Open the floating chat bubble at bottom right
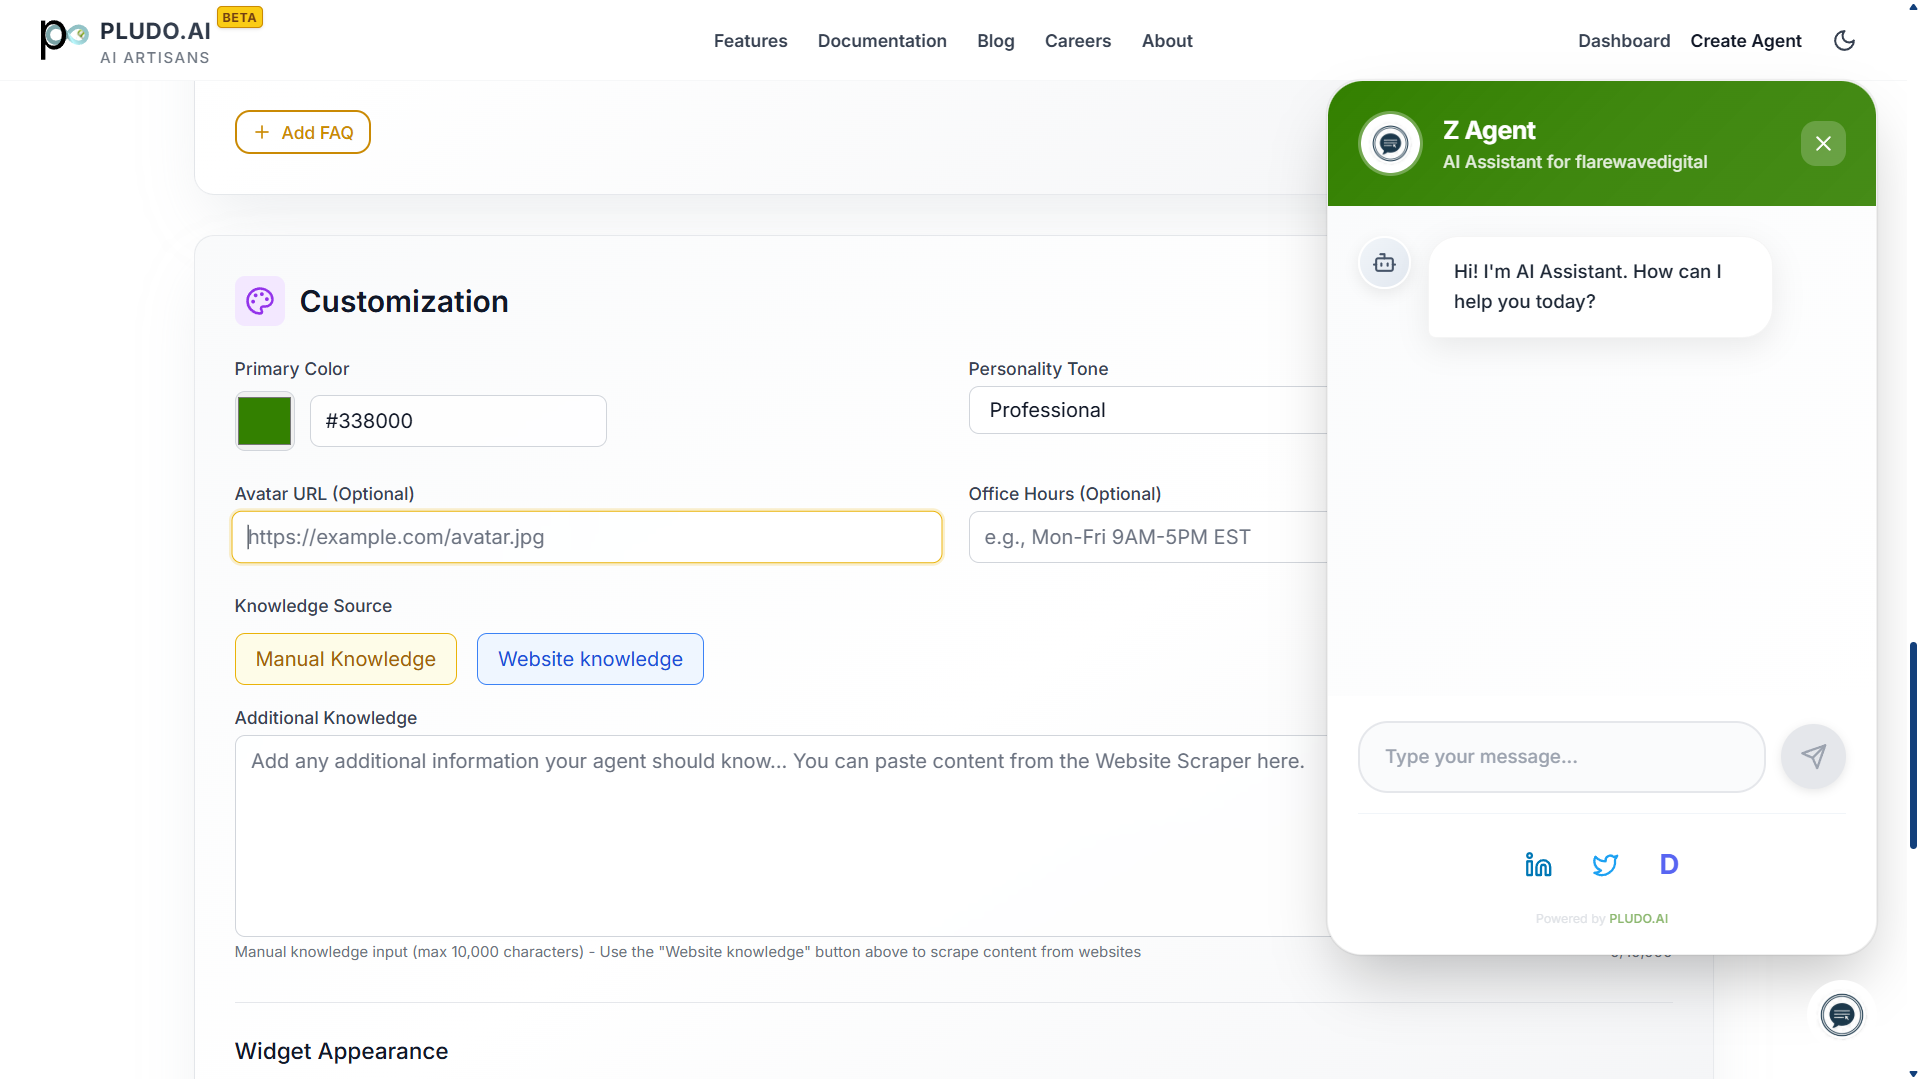This screenshot has height=1079, width=1919. coord(1841,1014)
